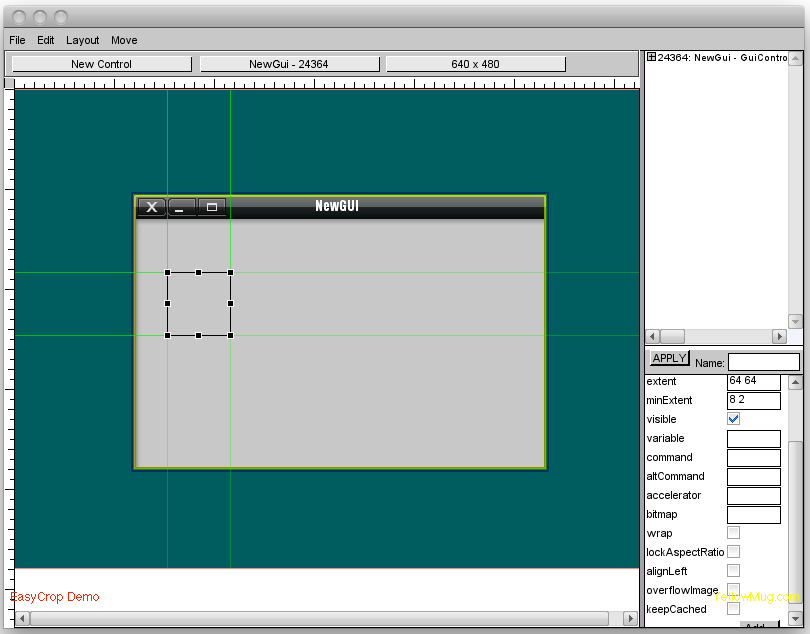Image resolution: width=810 pixels, height=634 pixels.
Task: Toggle the lockAspectRatio checkbox
Action: 734,552
